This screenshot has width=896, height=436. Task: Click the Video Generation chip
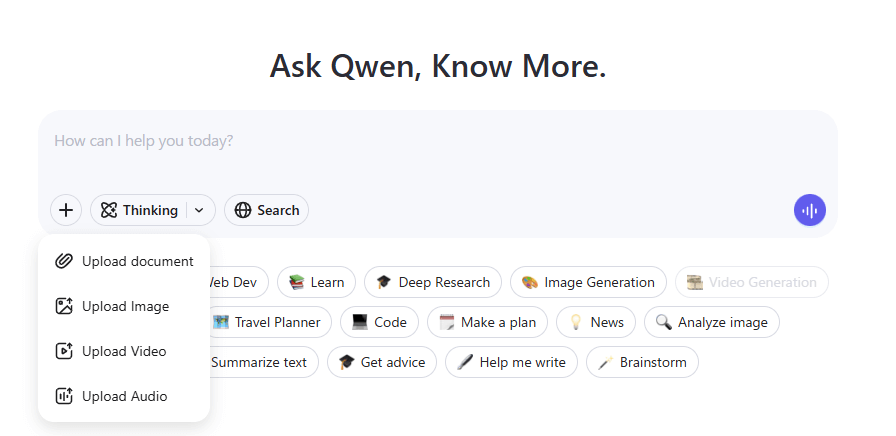click(x=751, y=282)
